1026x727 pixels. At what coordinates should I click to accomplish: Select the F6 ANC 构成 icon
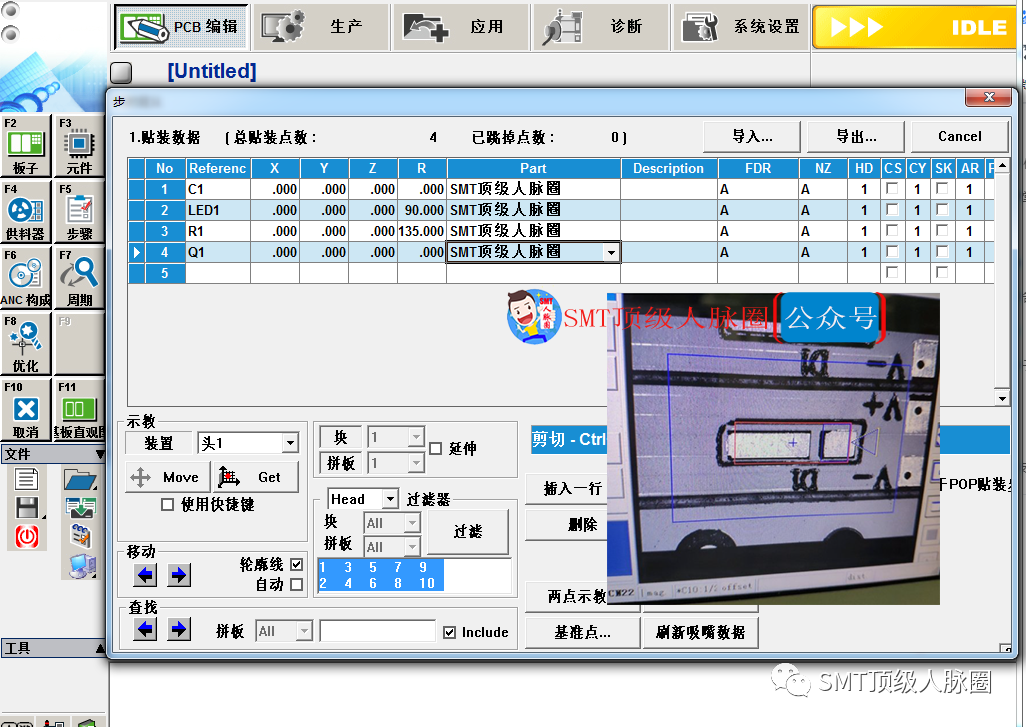[x=26, y=277]
